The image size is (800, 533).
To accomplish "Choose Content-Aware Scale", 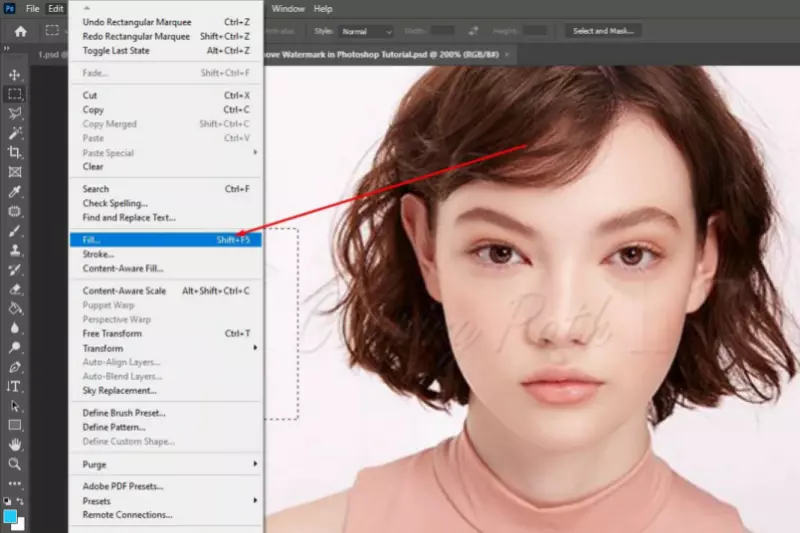I will [x=165, y=291].
